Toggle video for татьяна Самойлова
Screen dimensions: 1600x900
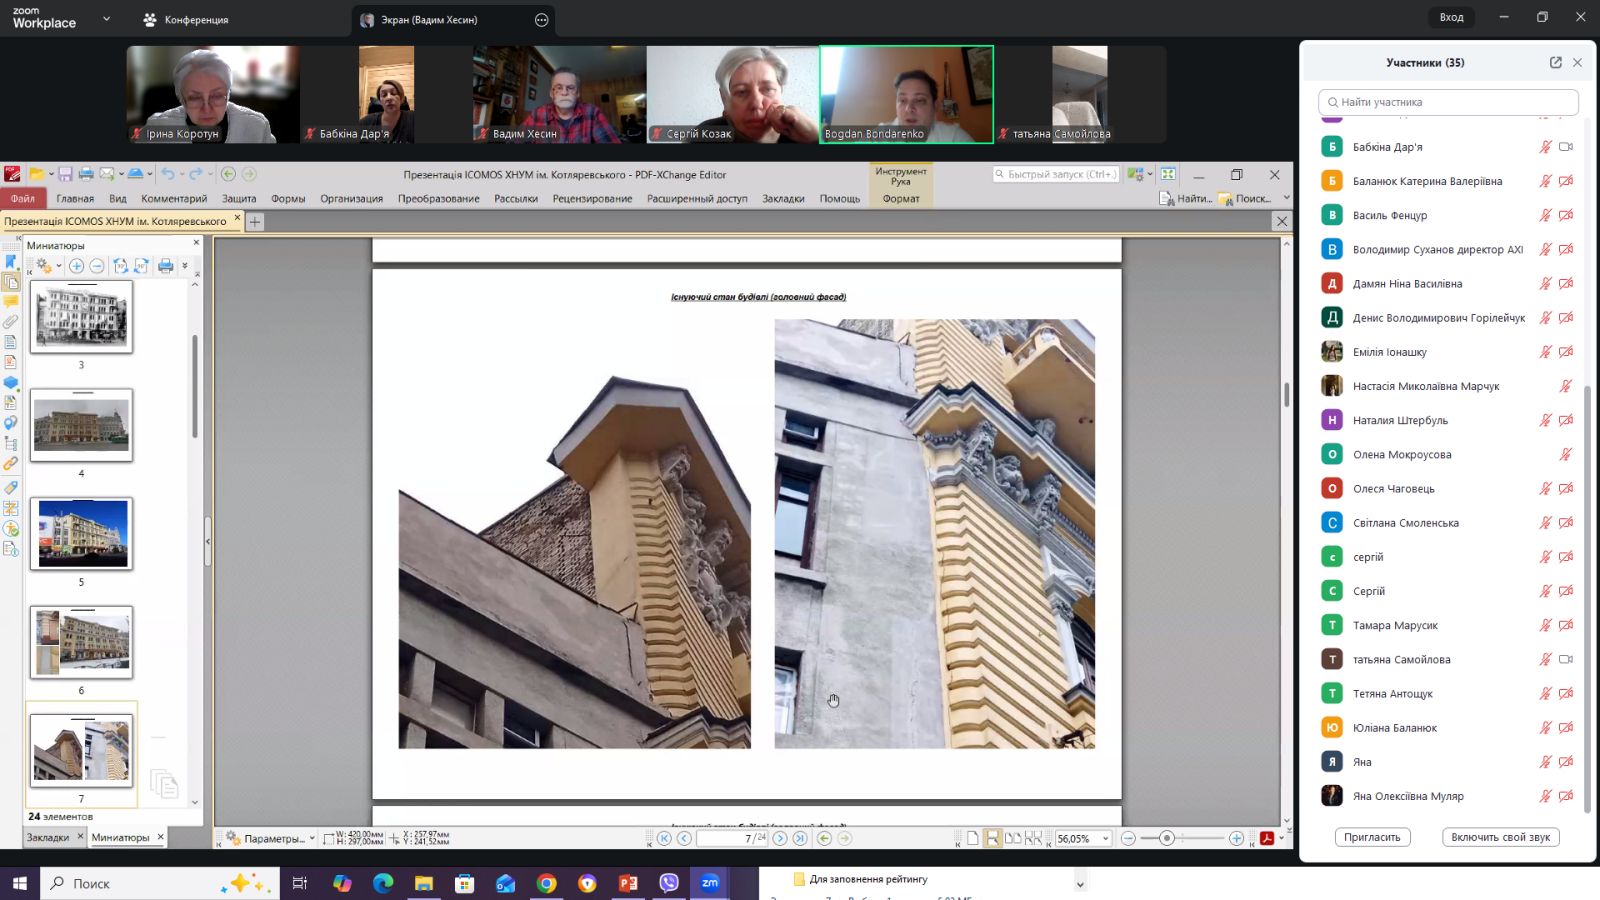(x=1566, y=659)
